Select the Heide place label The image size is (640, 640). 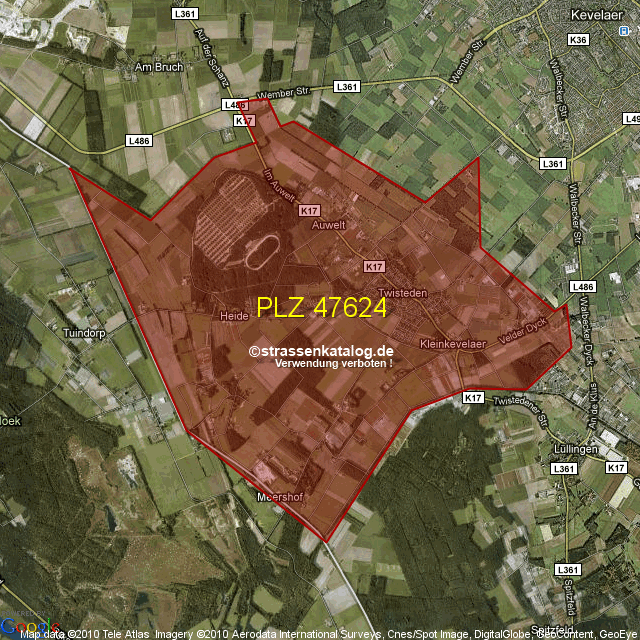(233, 315)
